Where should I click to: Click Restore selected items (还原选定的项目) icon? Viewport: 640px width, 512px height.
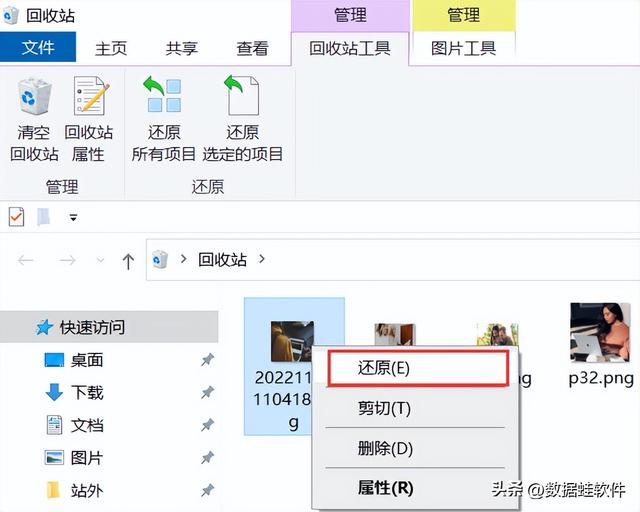(242, 95)
